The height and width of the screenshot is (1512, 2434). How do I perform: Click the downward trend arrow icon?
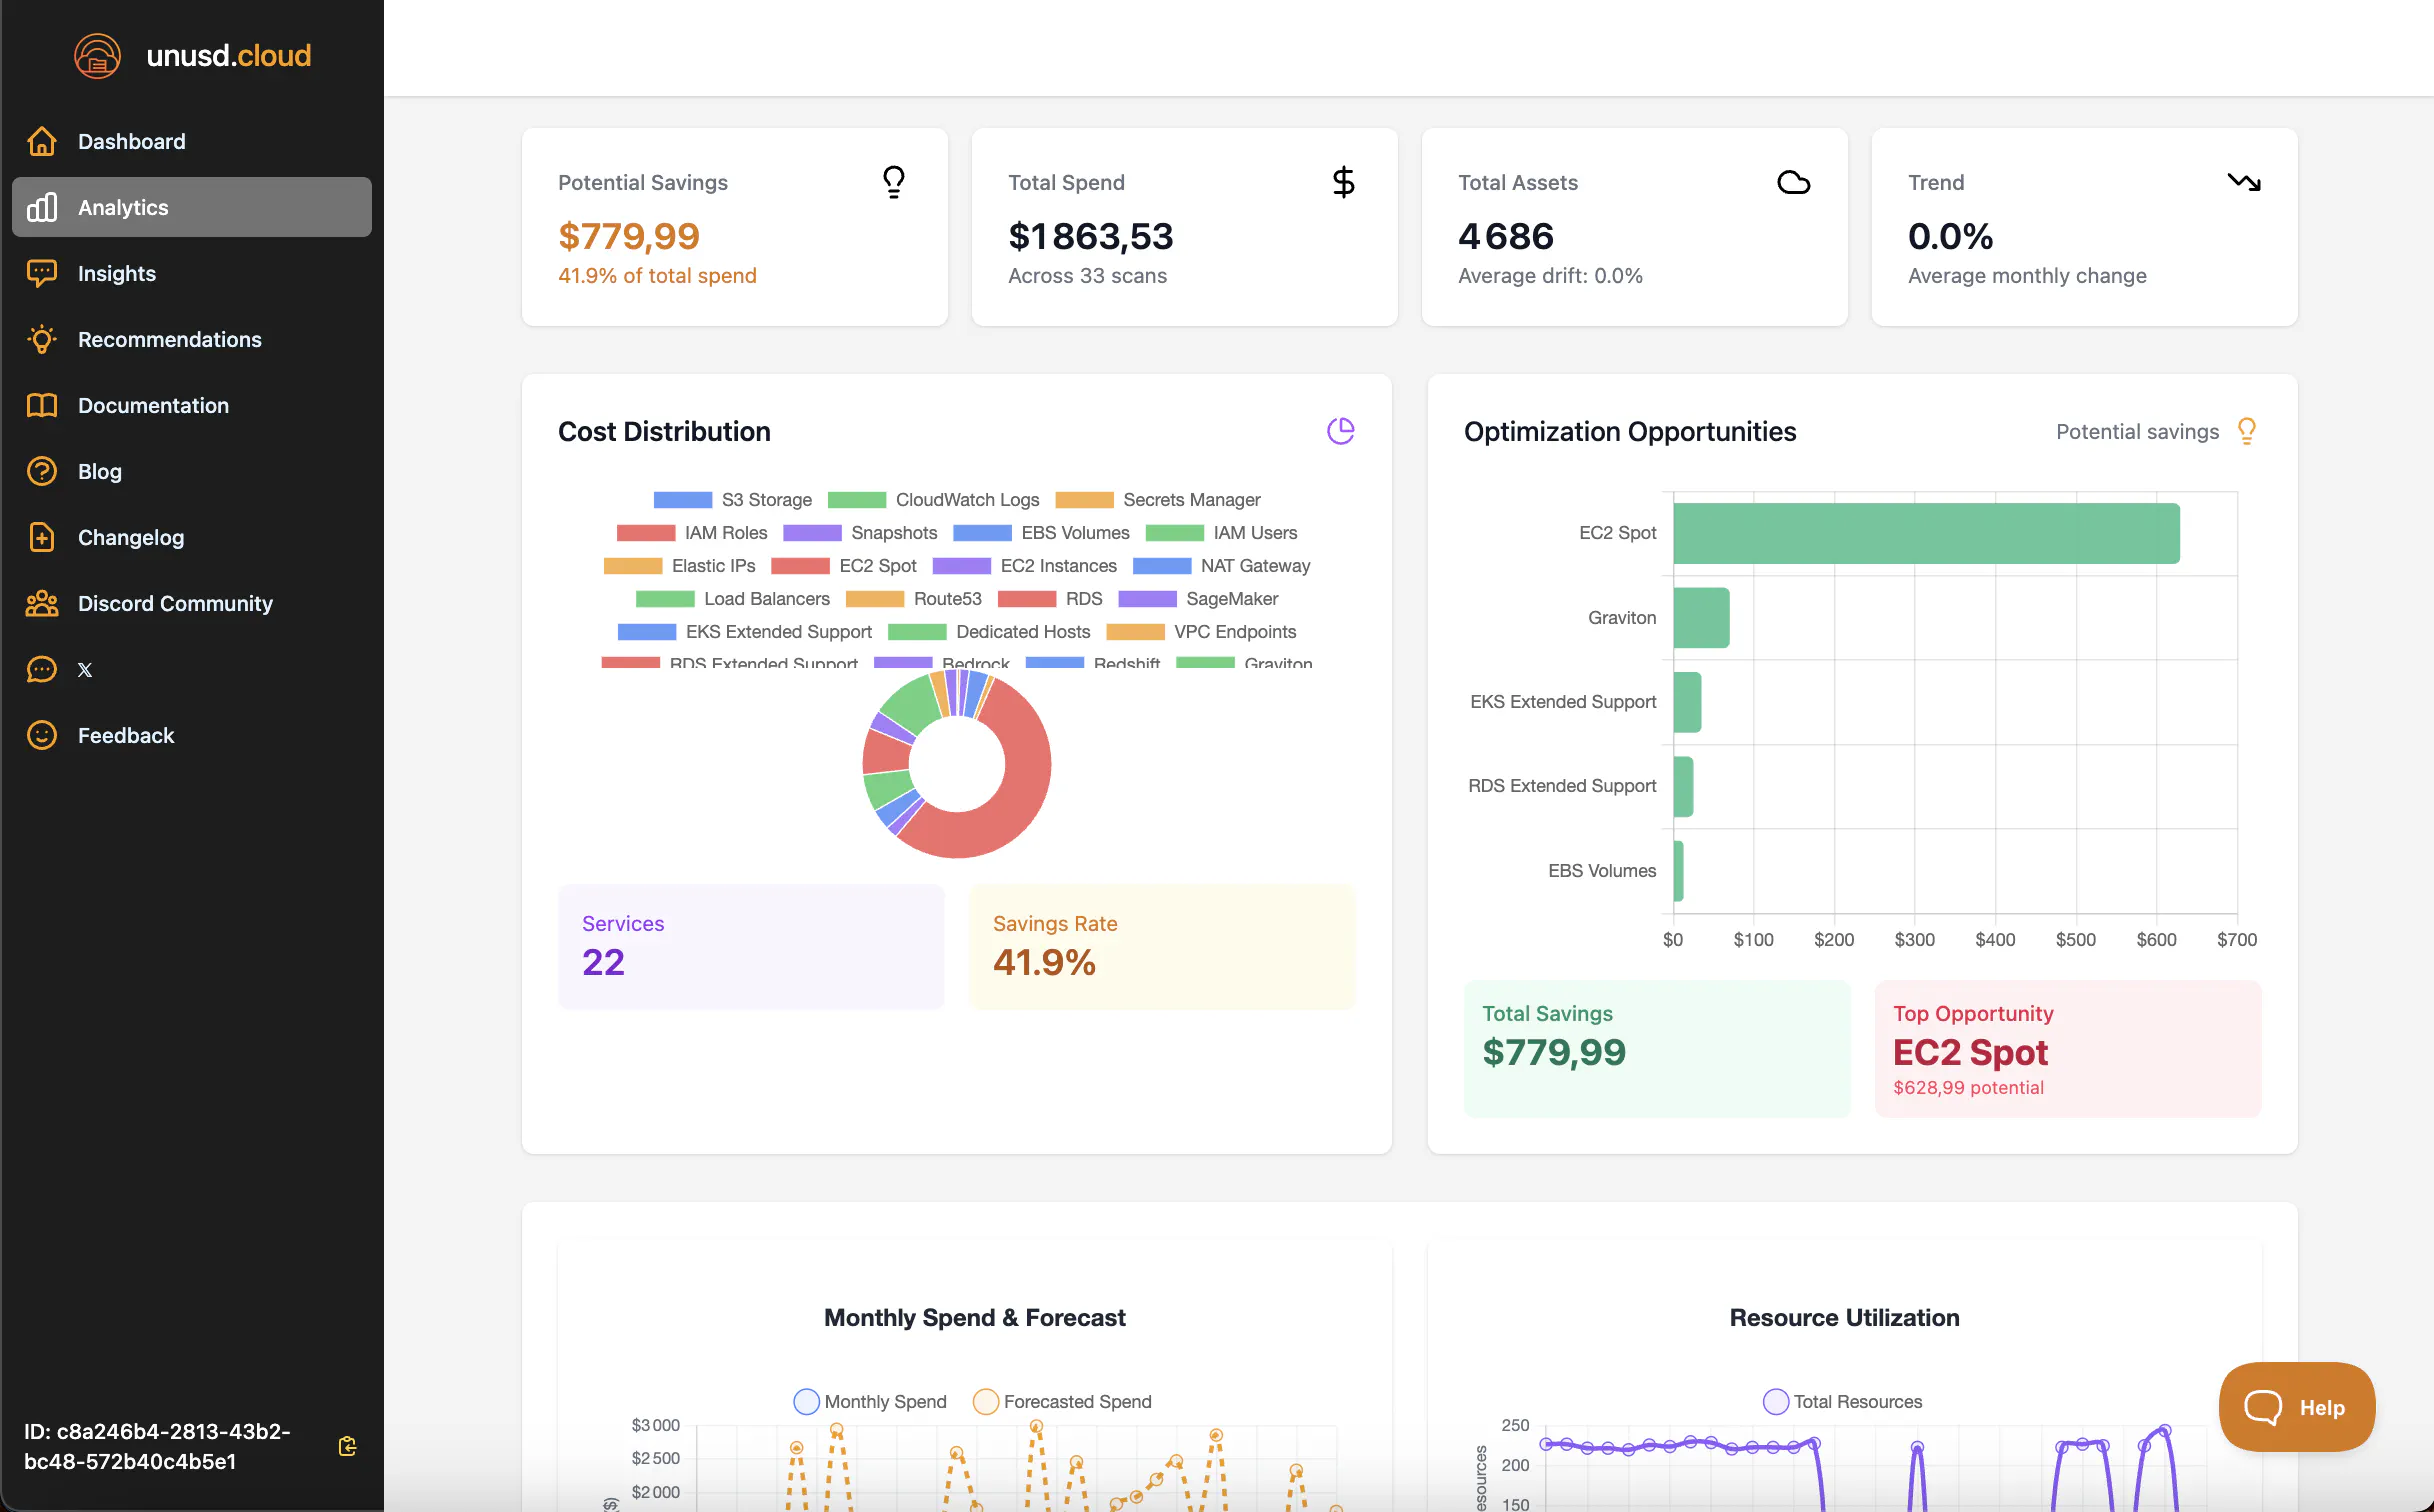[x=2243, y=182]
